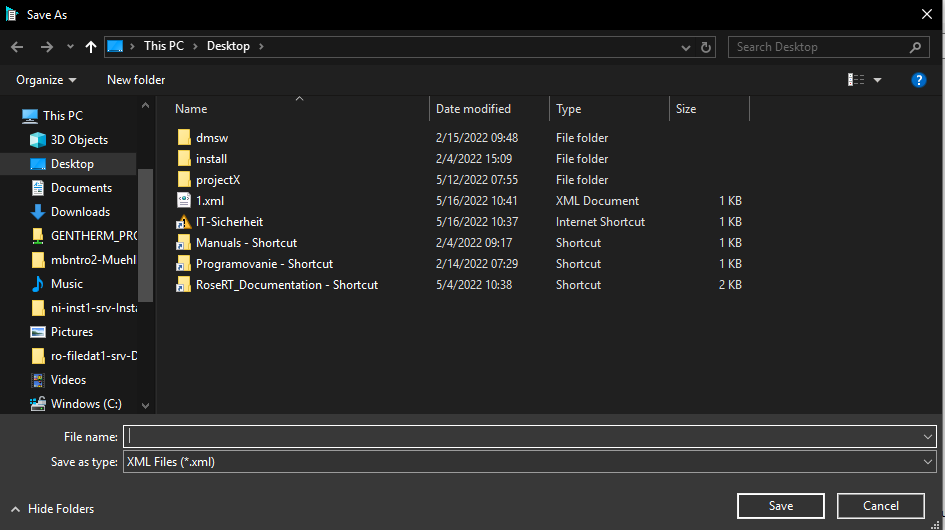This screenshot has height=530, width=945.
Task: Open recent locations chevron beside forward arrow
Action: (70, 46)
